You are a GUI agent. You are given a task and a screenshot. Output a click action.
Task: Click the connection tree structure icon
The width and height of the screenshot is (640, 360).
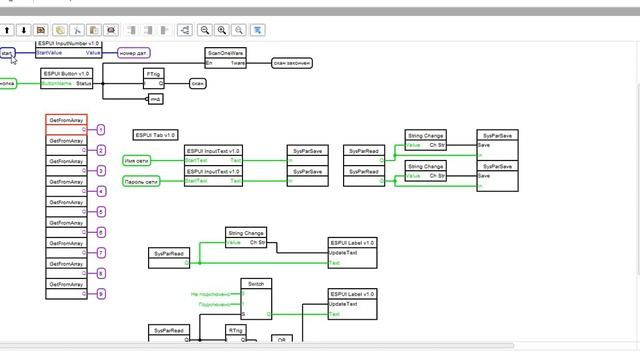(x=185, y=30)
